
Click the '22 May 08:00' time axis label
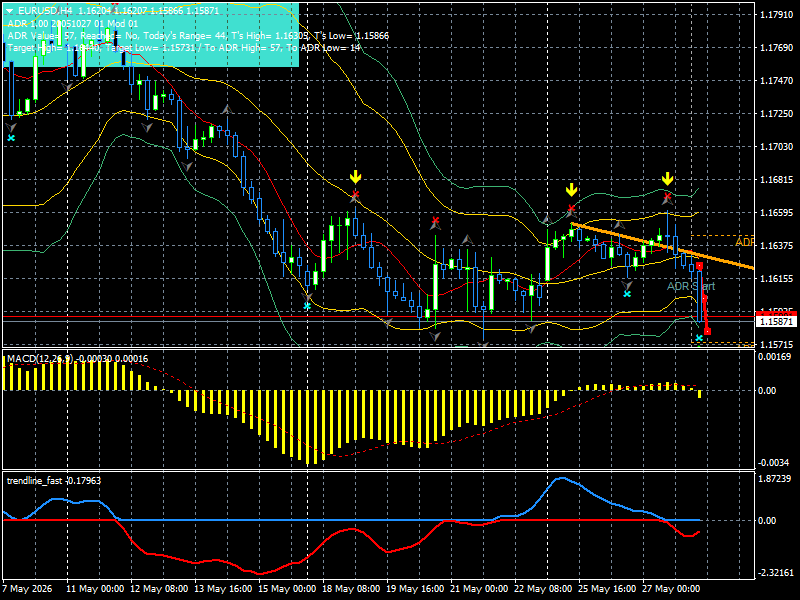(543, 589)
